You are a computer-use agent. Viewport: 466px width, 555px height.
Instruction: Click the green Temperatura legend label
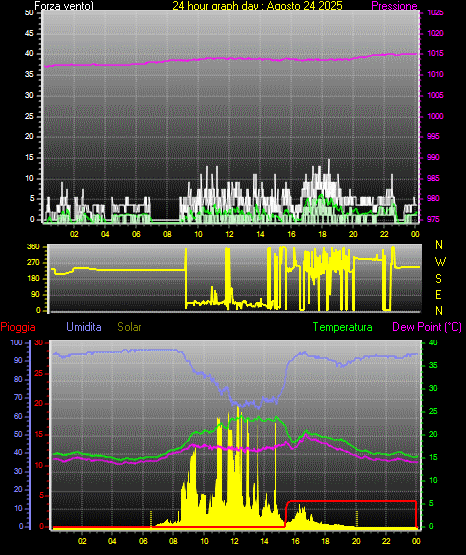click(343, 327)
